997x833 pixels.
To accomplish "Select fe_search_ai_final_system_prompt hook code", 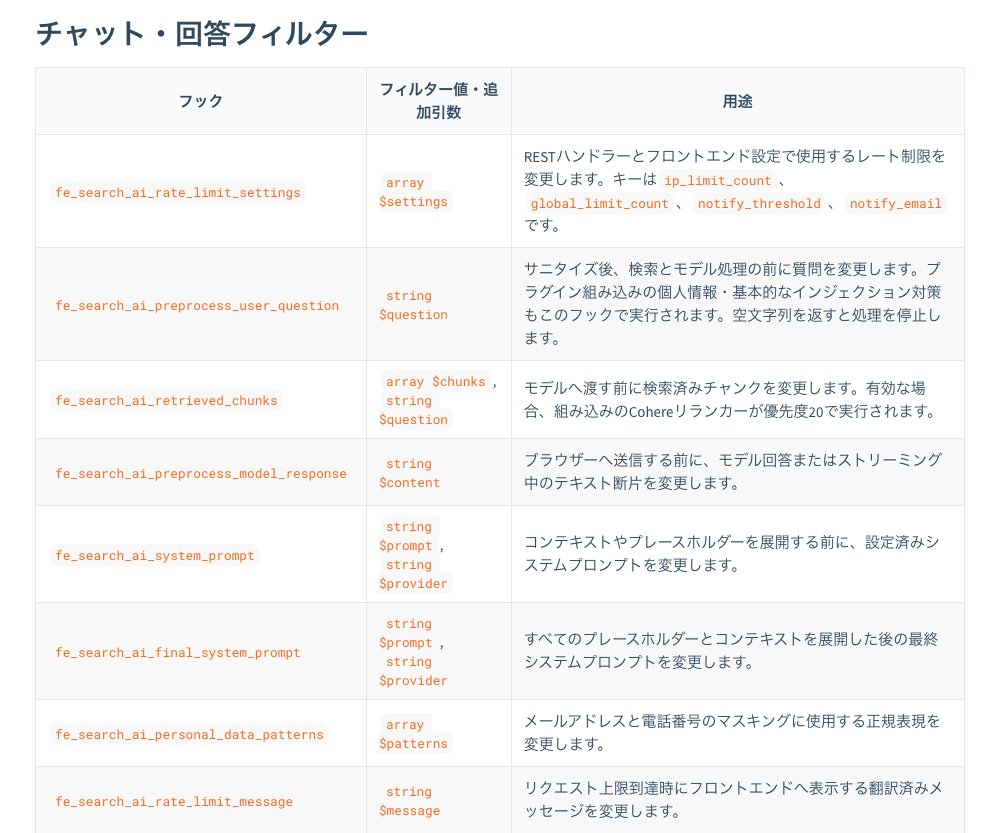I will [x=177, y=652].
